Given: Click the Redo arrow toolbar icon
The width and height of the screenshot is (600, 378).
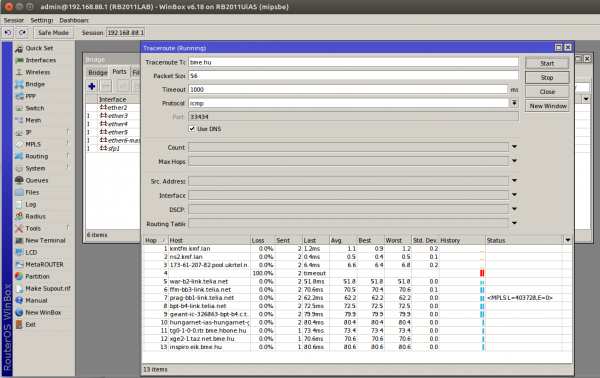Looking at the screenshot, I should (x=22, y=33).
